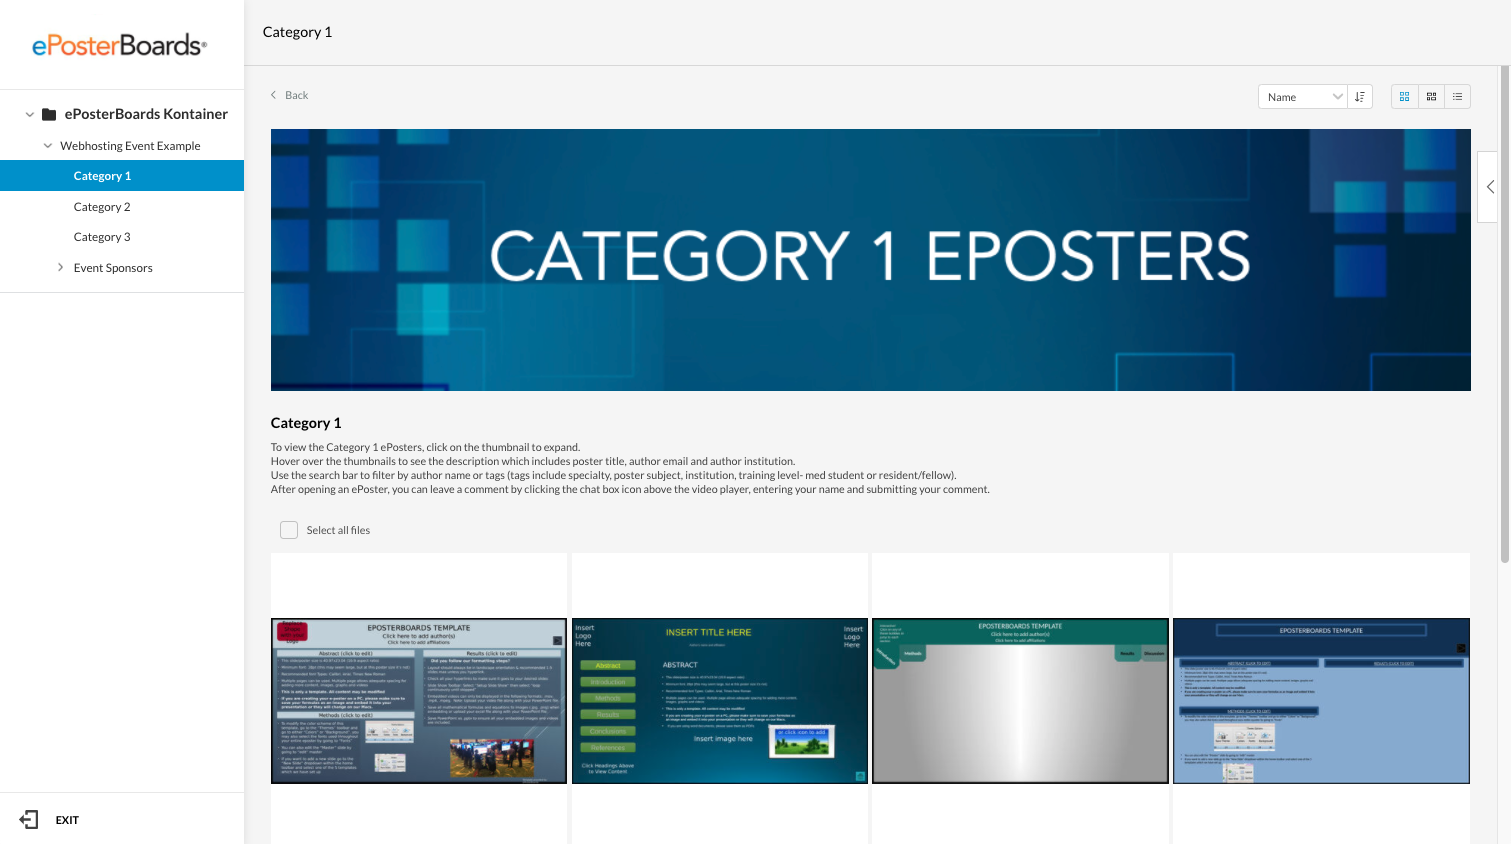Check the Select all files checkbox
Screen dimensions: 1511x844
click(289, 530)
